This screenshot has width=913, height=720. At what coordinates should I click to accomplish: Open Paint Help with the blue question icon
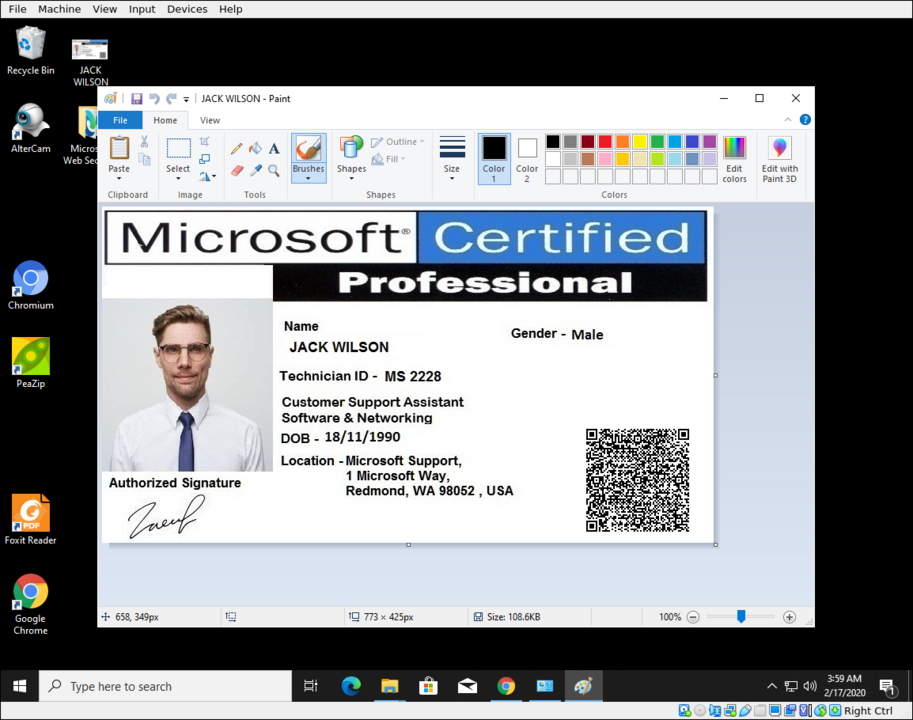click(805, 119)
